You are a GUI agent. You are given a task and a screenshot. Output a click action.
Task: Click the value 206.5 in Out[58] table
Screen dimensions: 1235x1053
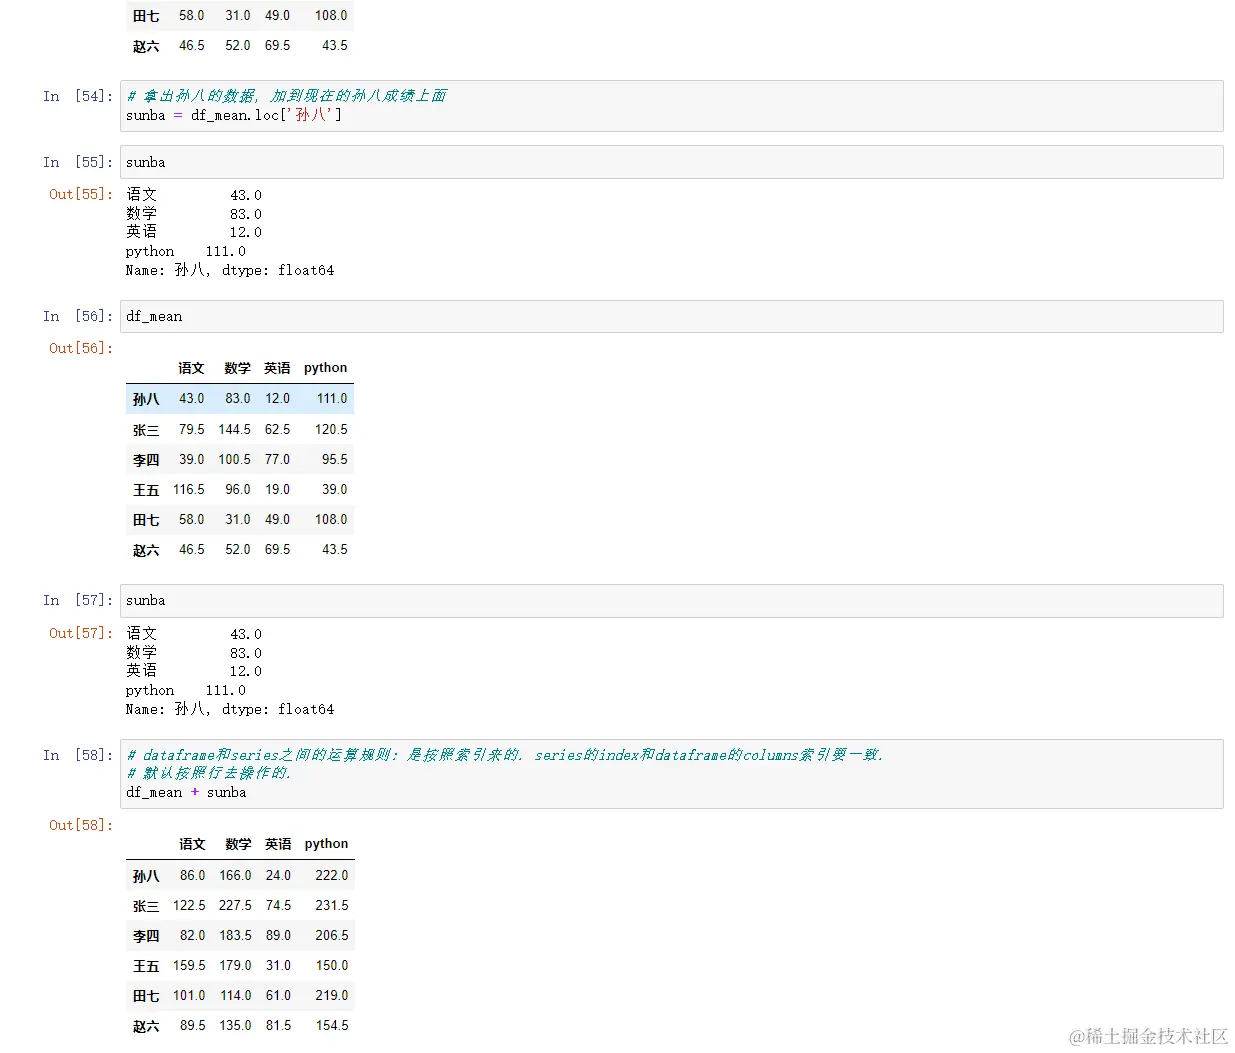(x=332, y=935)
